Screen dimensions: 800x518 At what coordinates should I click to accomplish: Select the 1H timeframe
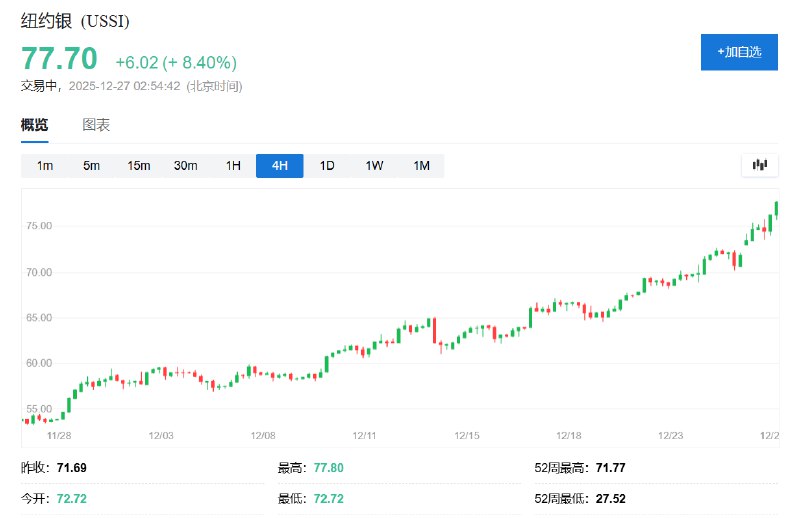click(x=233, y=166)
